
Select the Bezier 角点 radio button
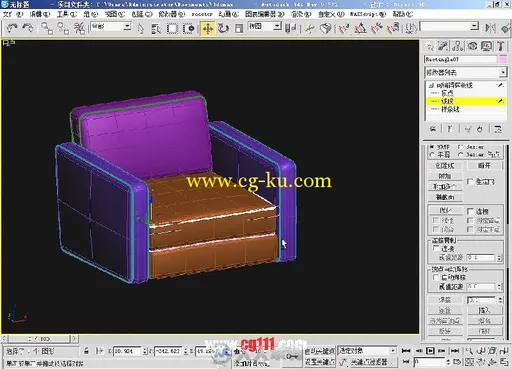[x=460, y=155]
